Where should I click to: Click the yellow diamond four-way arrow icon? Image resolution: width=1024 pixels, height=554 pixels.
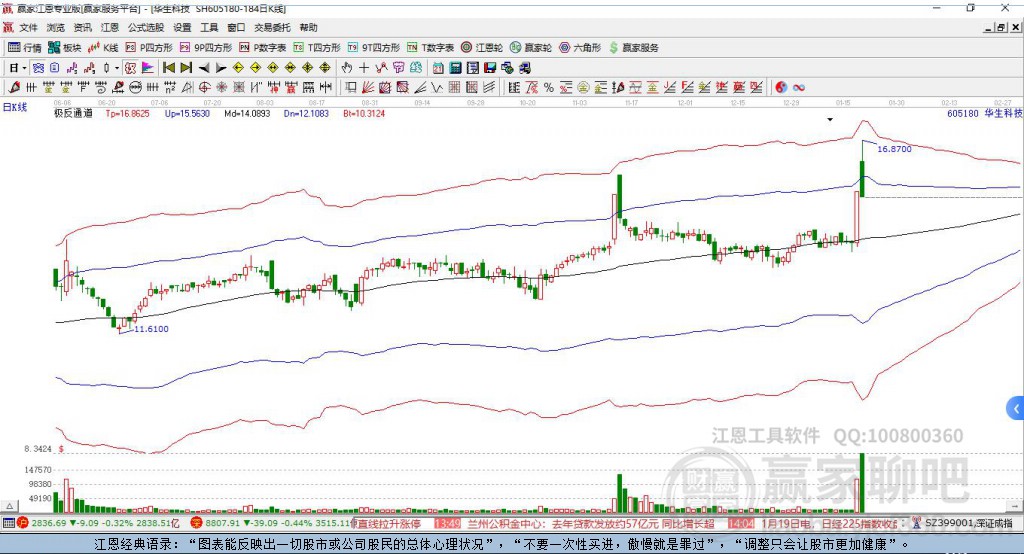coord(325,68)
